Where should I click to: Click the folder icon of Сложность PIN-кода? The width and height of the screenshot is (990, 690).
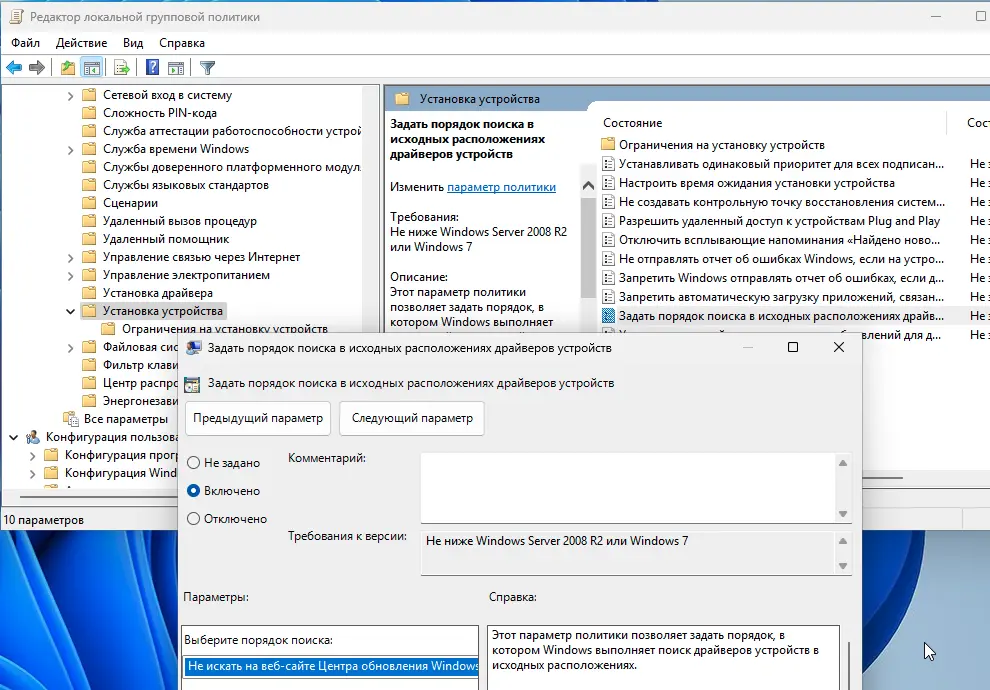pos(90,113)
